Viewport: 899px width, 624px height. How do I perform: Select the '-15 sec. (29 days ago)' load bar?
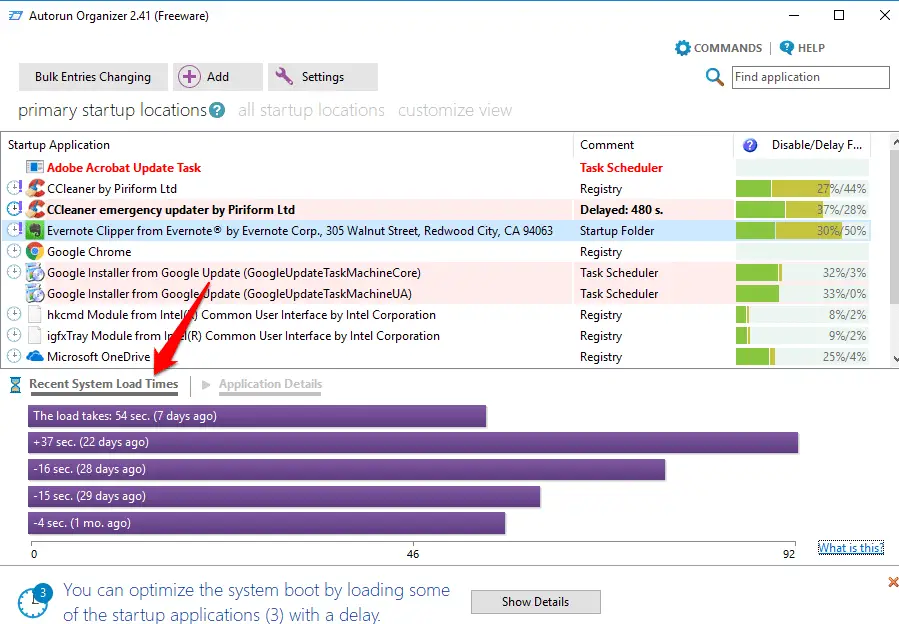click(x=284, y=496)
